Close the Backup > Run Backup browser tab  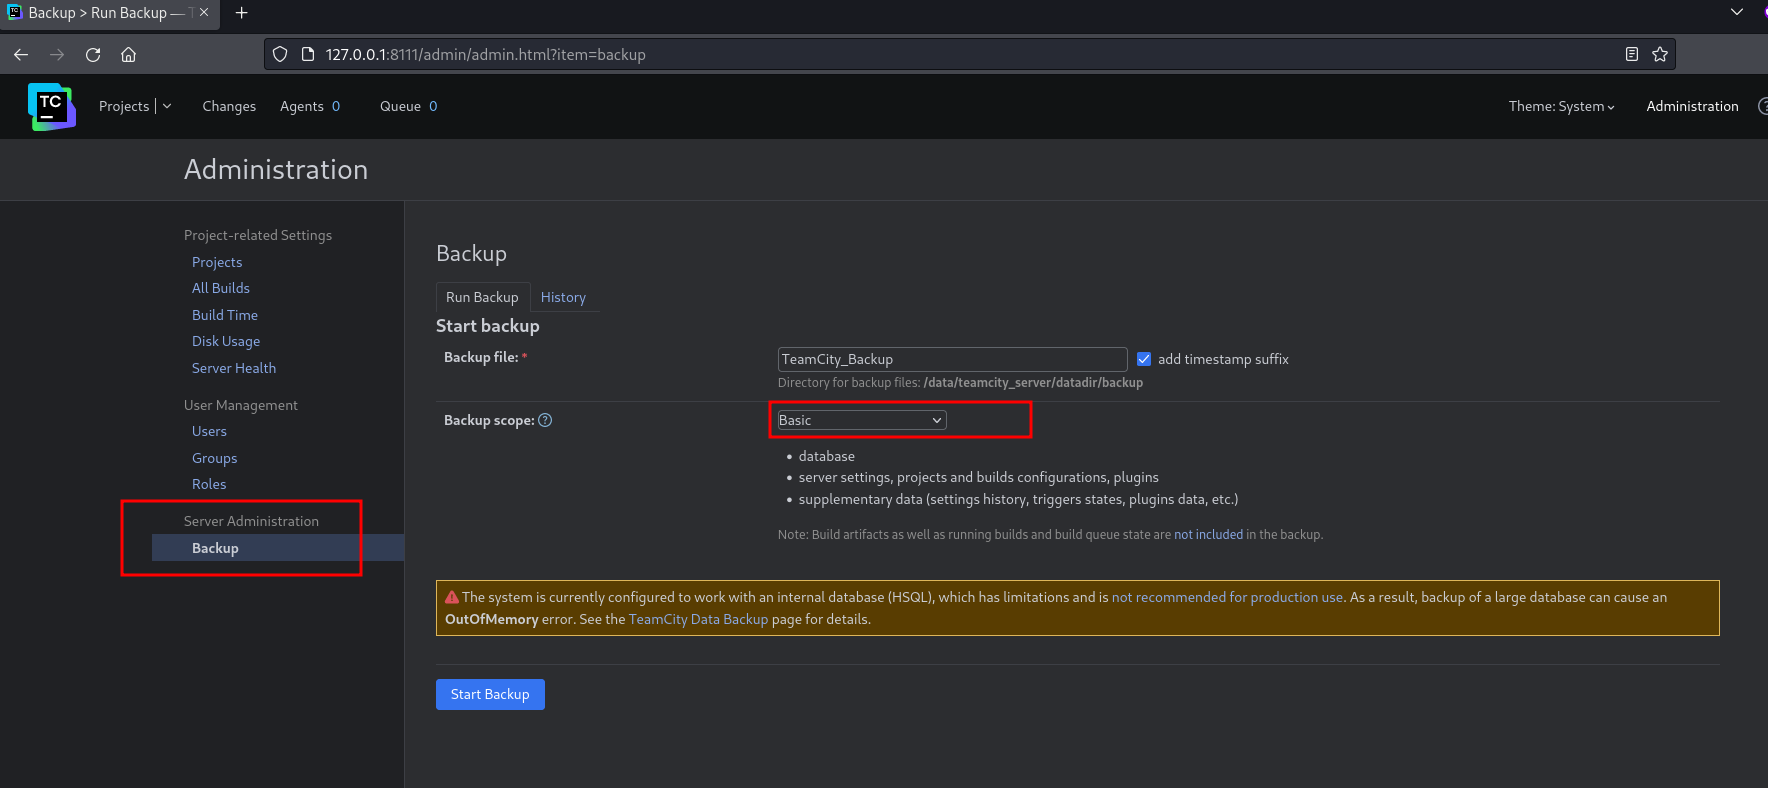204,13
